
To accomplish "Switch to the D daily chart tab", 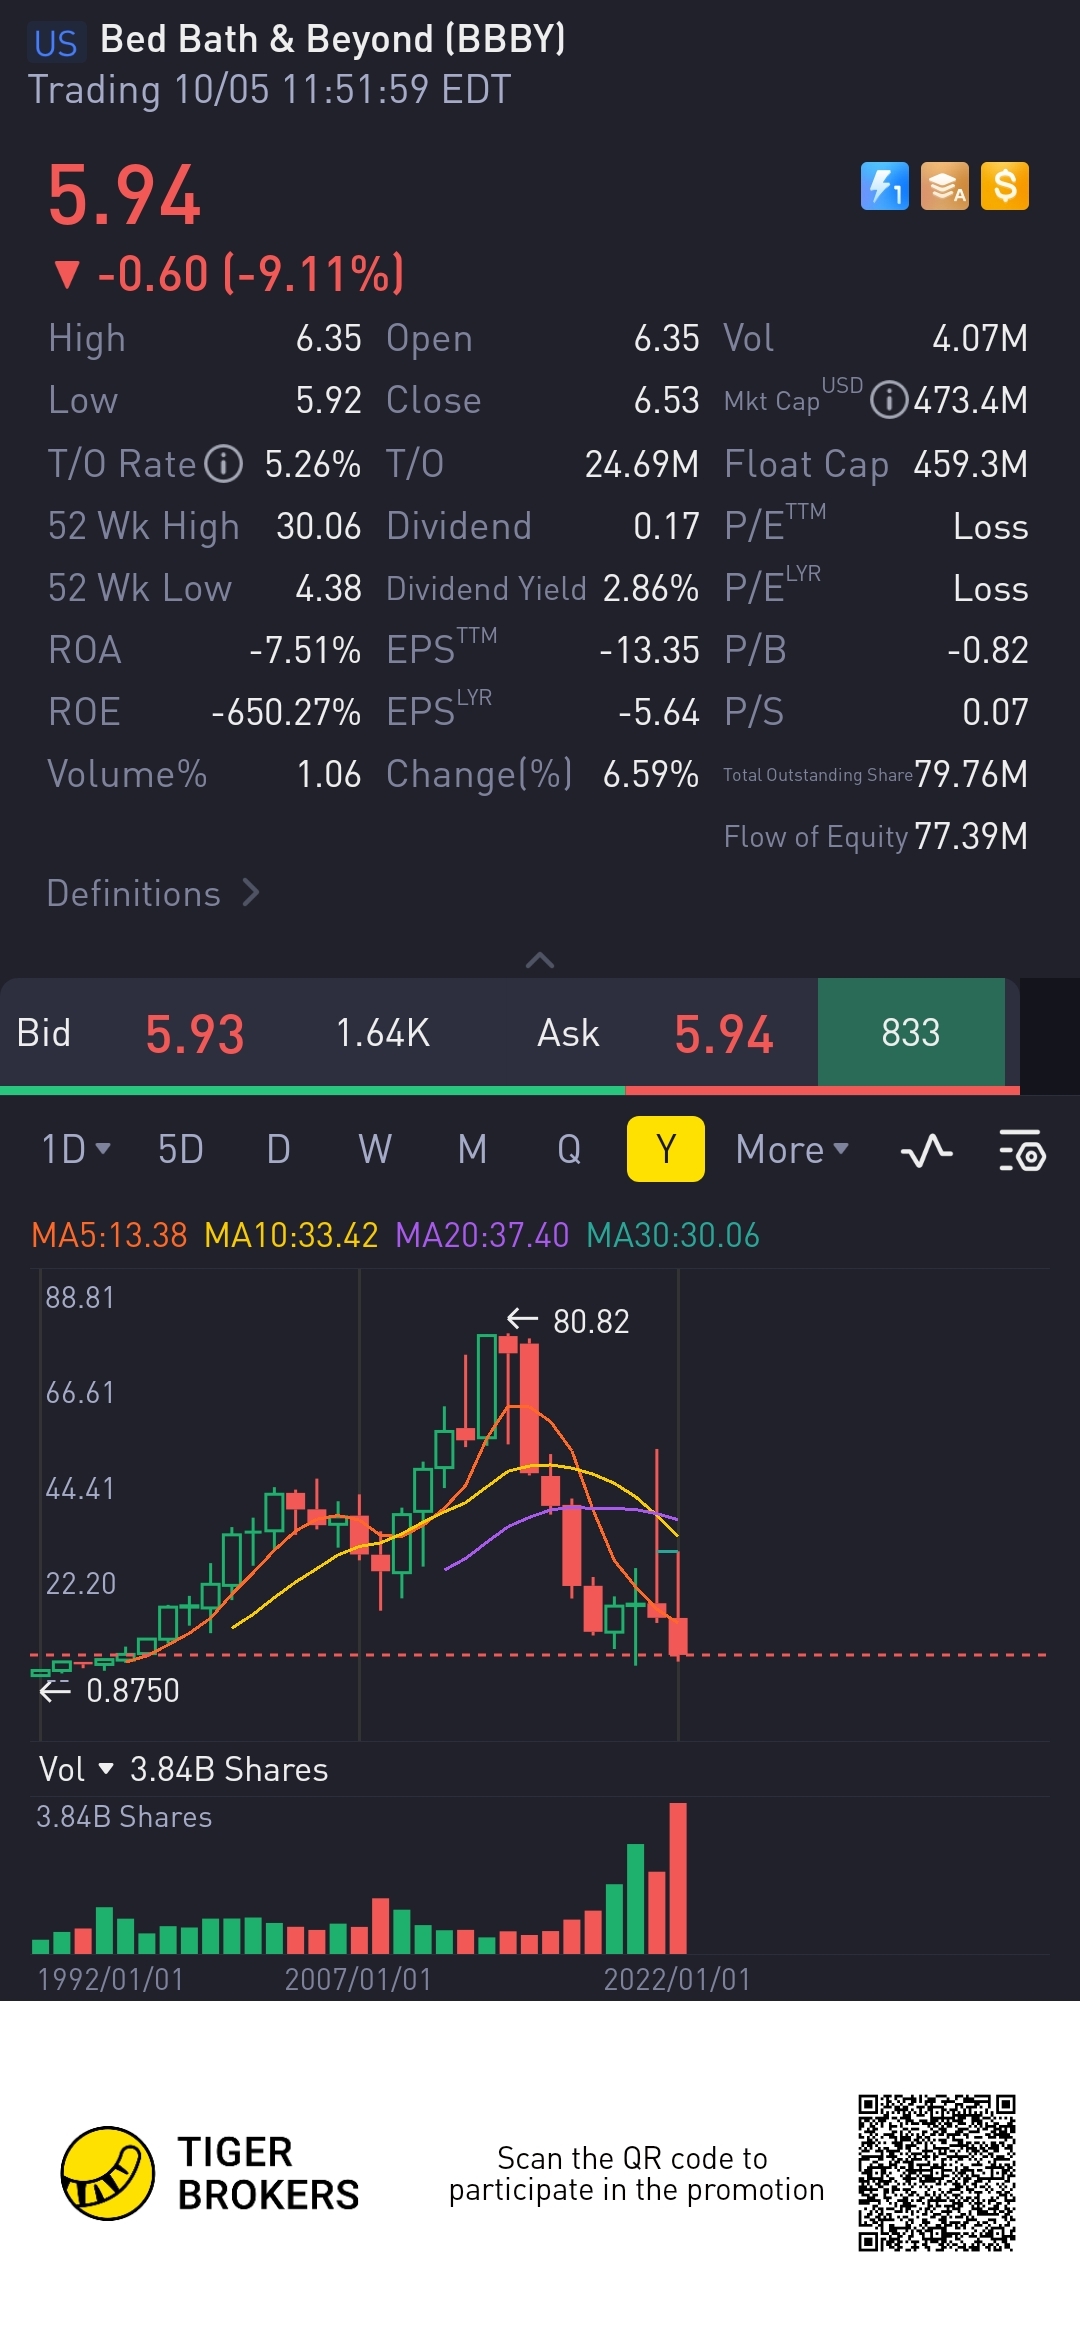I will [x=278, y=1149].
